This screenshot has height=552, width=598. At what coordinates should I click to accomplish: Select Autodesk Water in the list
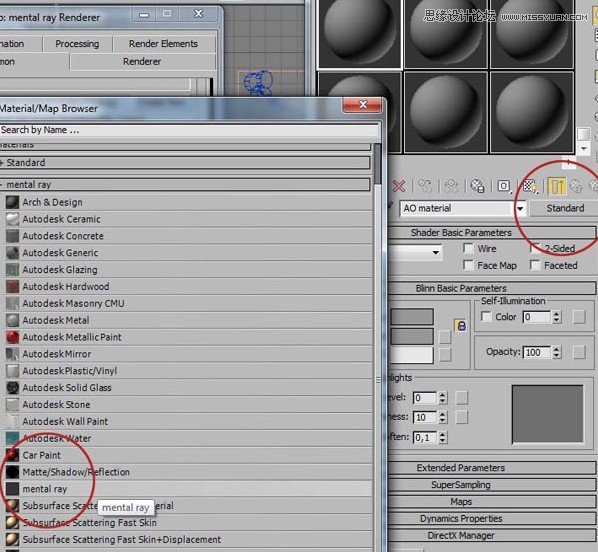pyautogui.click(x=187, y=438)
